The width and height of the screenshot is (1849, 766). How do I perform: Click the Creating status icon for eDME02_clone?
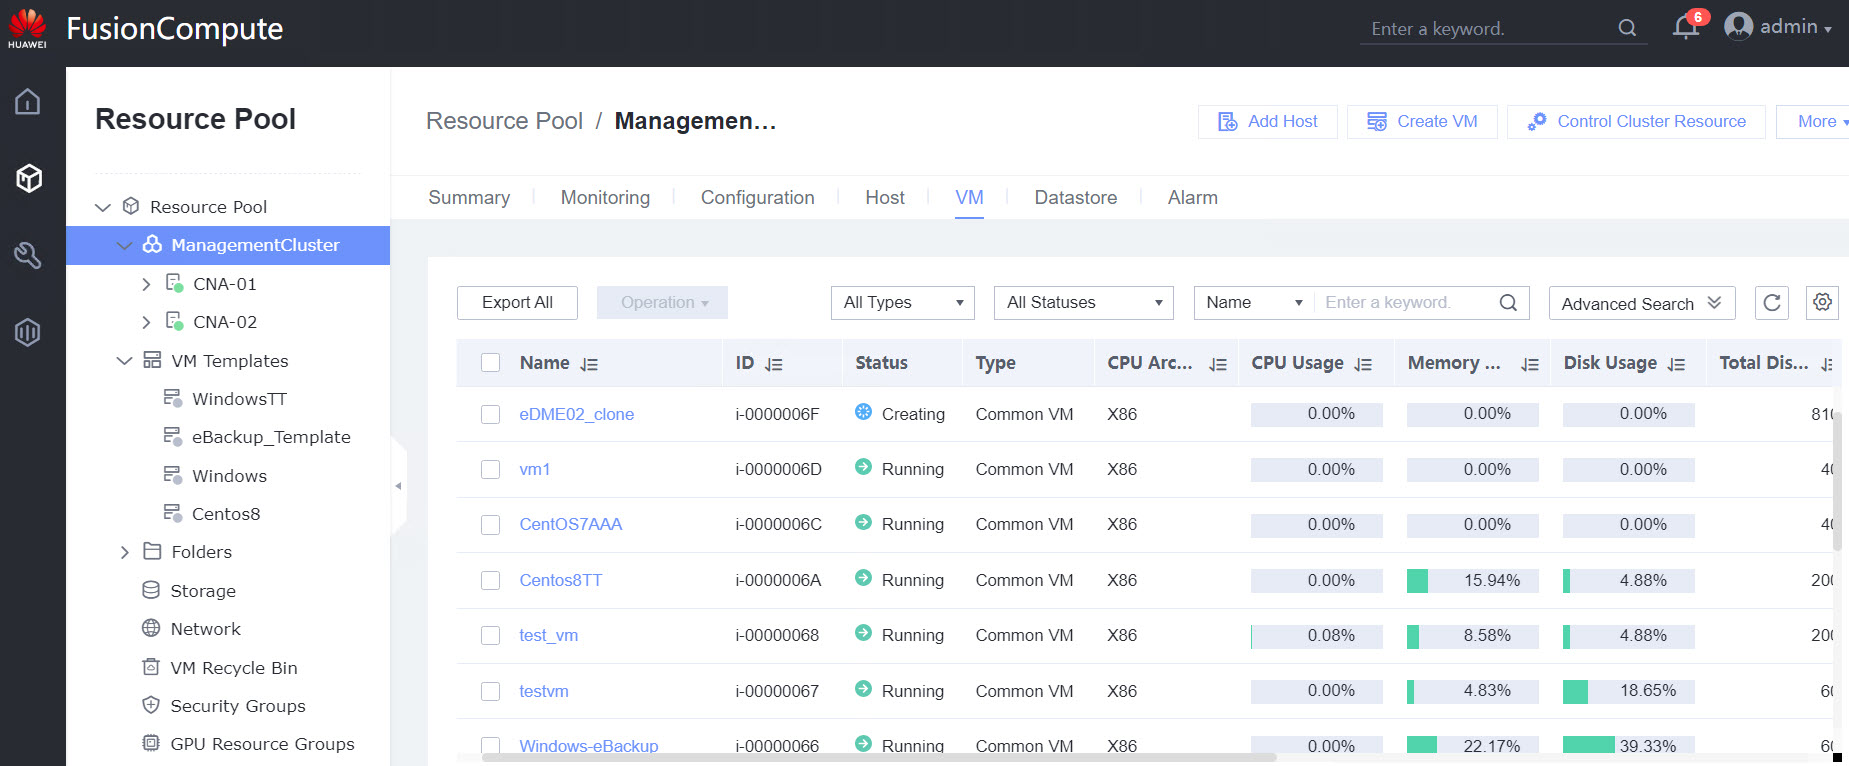tap(864, 412)
